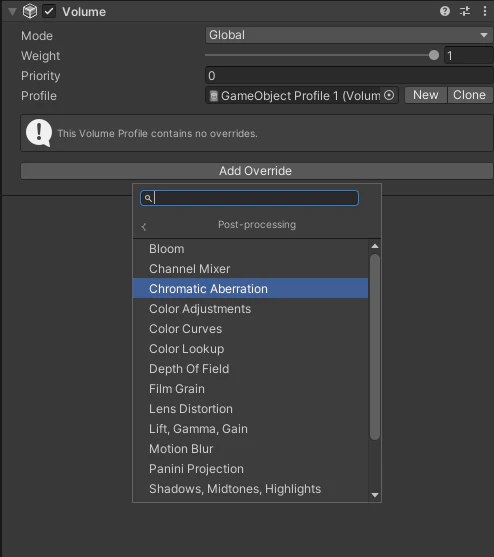Viewport: 494px width, 557px height.
Task: Open the Mode dropdown set to Global
Action: [x=349, y=35]
